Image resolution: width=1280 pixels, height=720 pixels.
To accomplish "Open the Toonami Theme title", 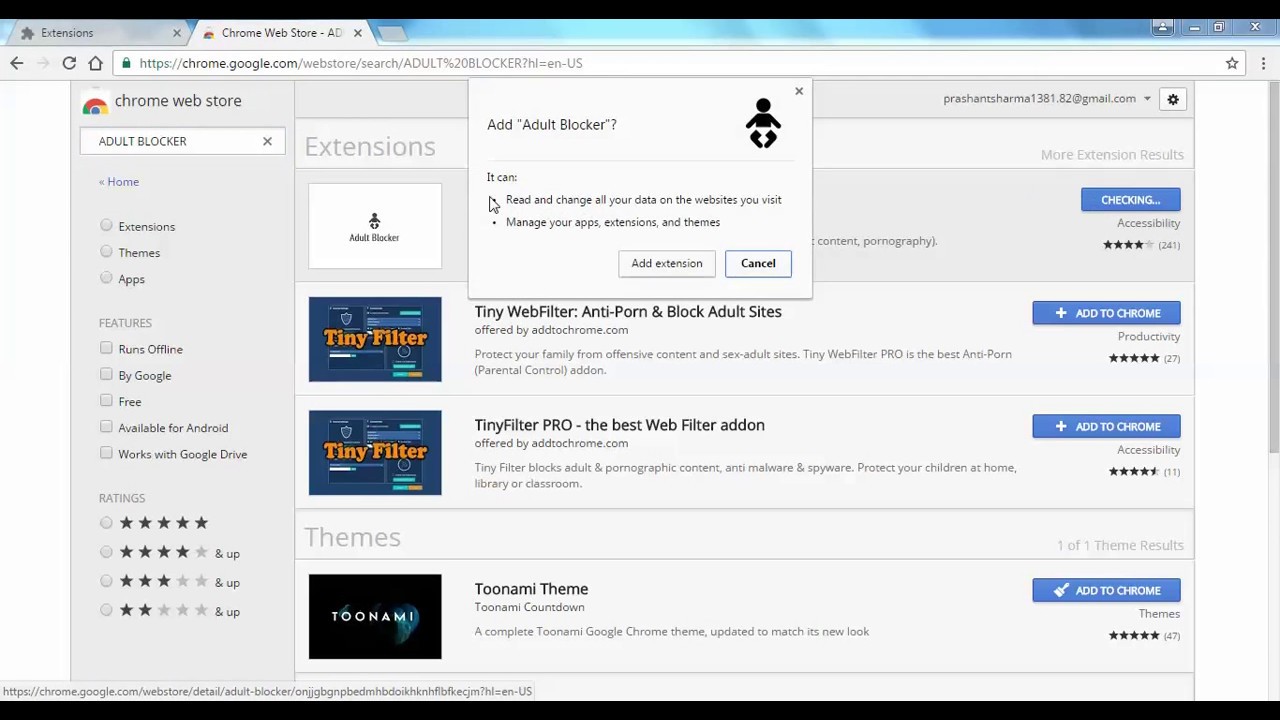I will click(x=531, y=589).
